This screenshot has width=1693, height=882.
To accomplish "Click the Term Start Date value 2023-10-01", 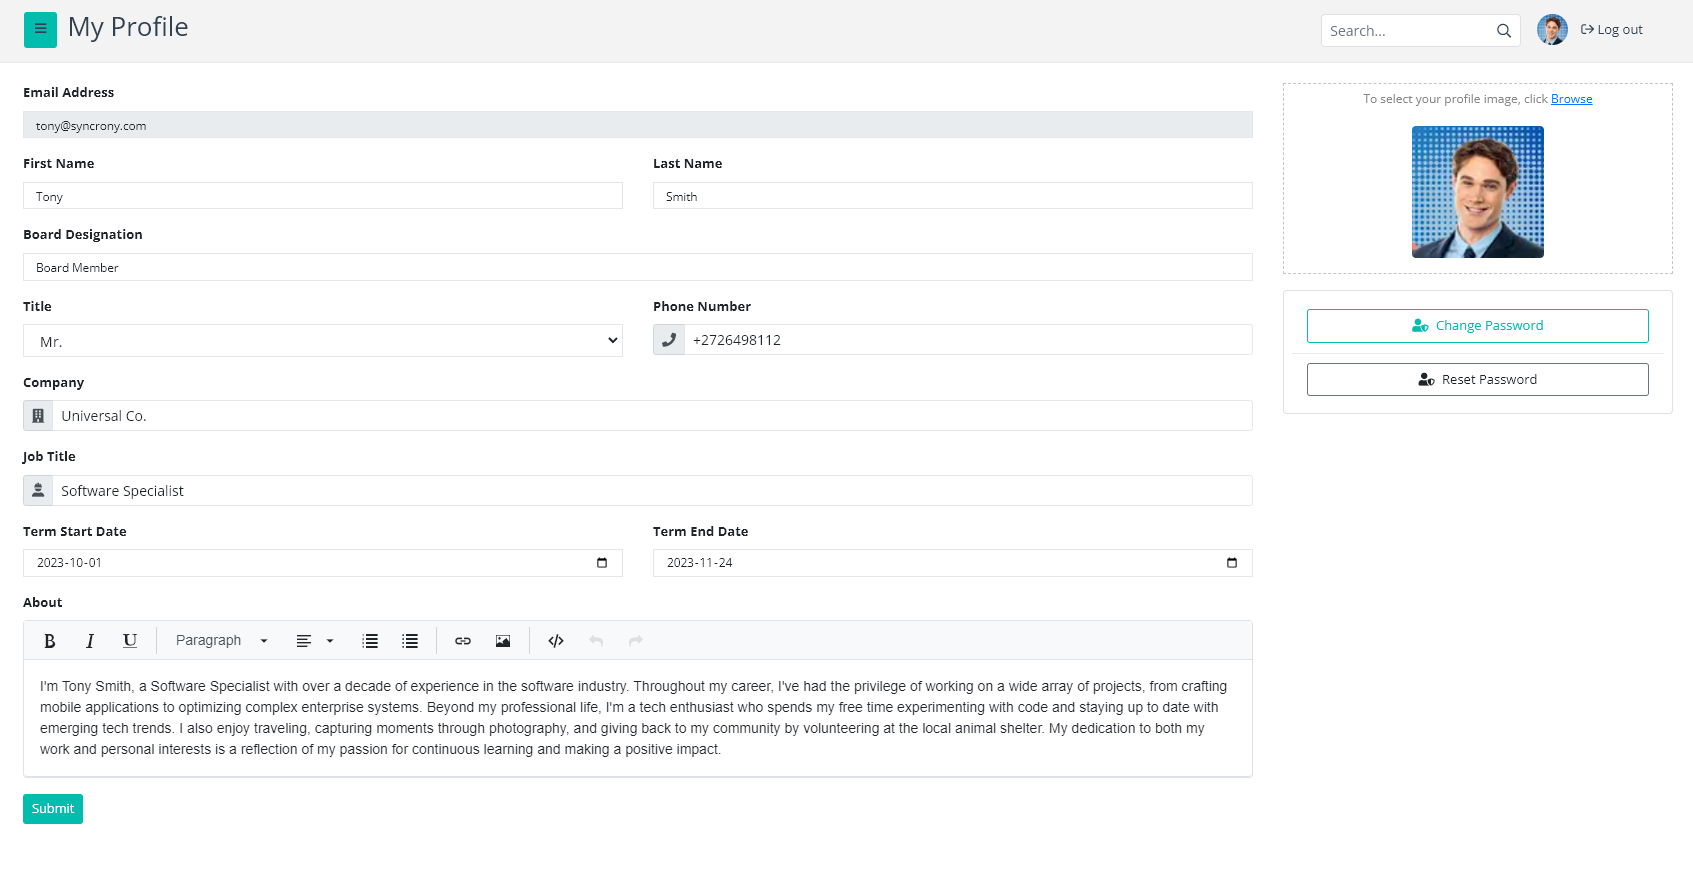I will click(69, 563).
